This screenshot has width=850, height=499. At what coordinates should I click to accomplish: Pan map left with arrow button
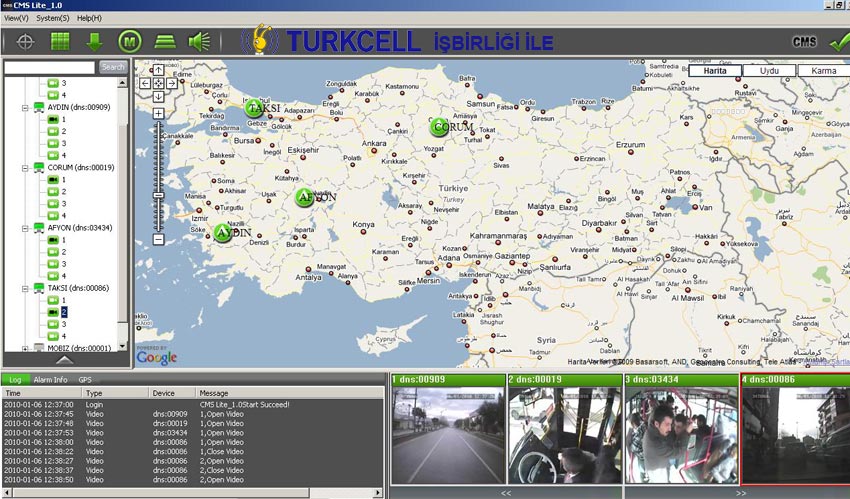point(145,83)
